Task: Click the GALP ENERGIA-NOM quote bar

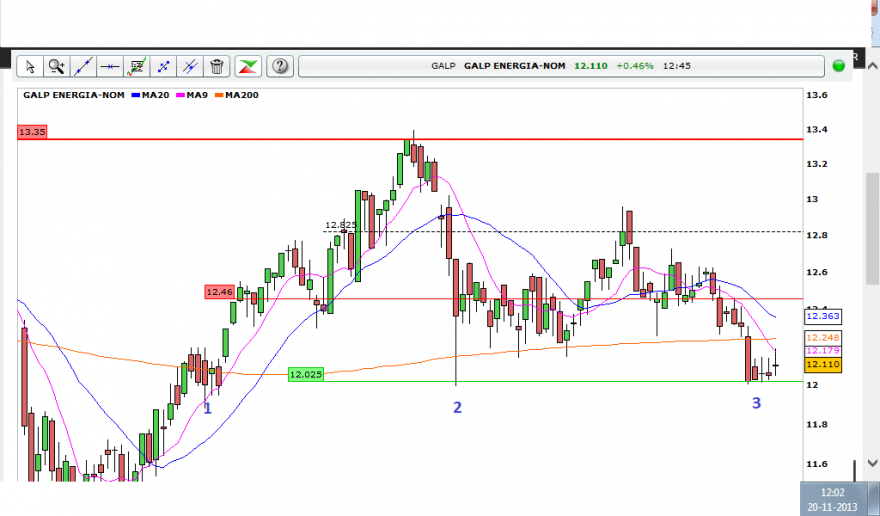Action: click(561, 66)
